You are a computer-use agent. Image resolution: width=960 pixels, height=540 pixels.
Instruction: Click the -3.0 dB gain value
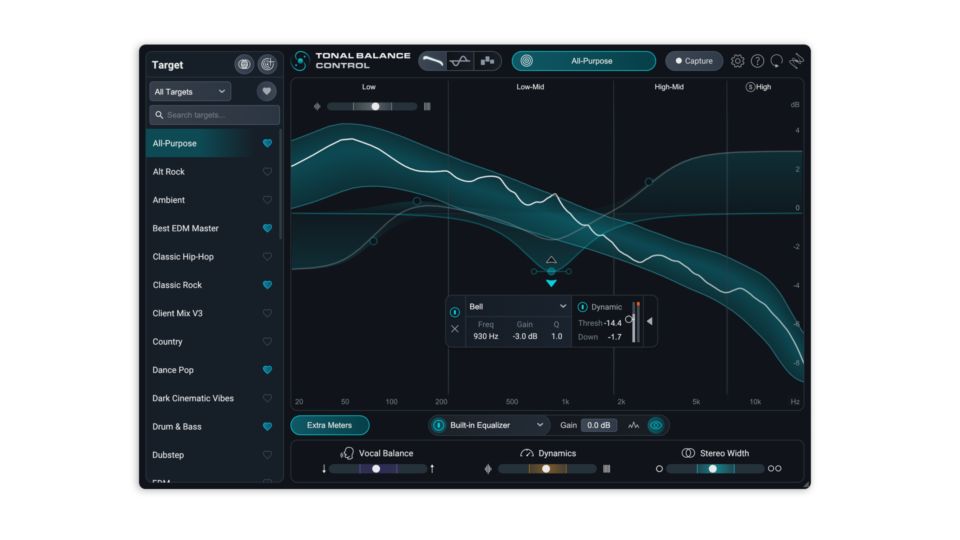(525, 337)
